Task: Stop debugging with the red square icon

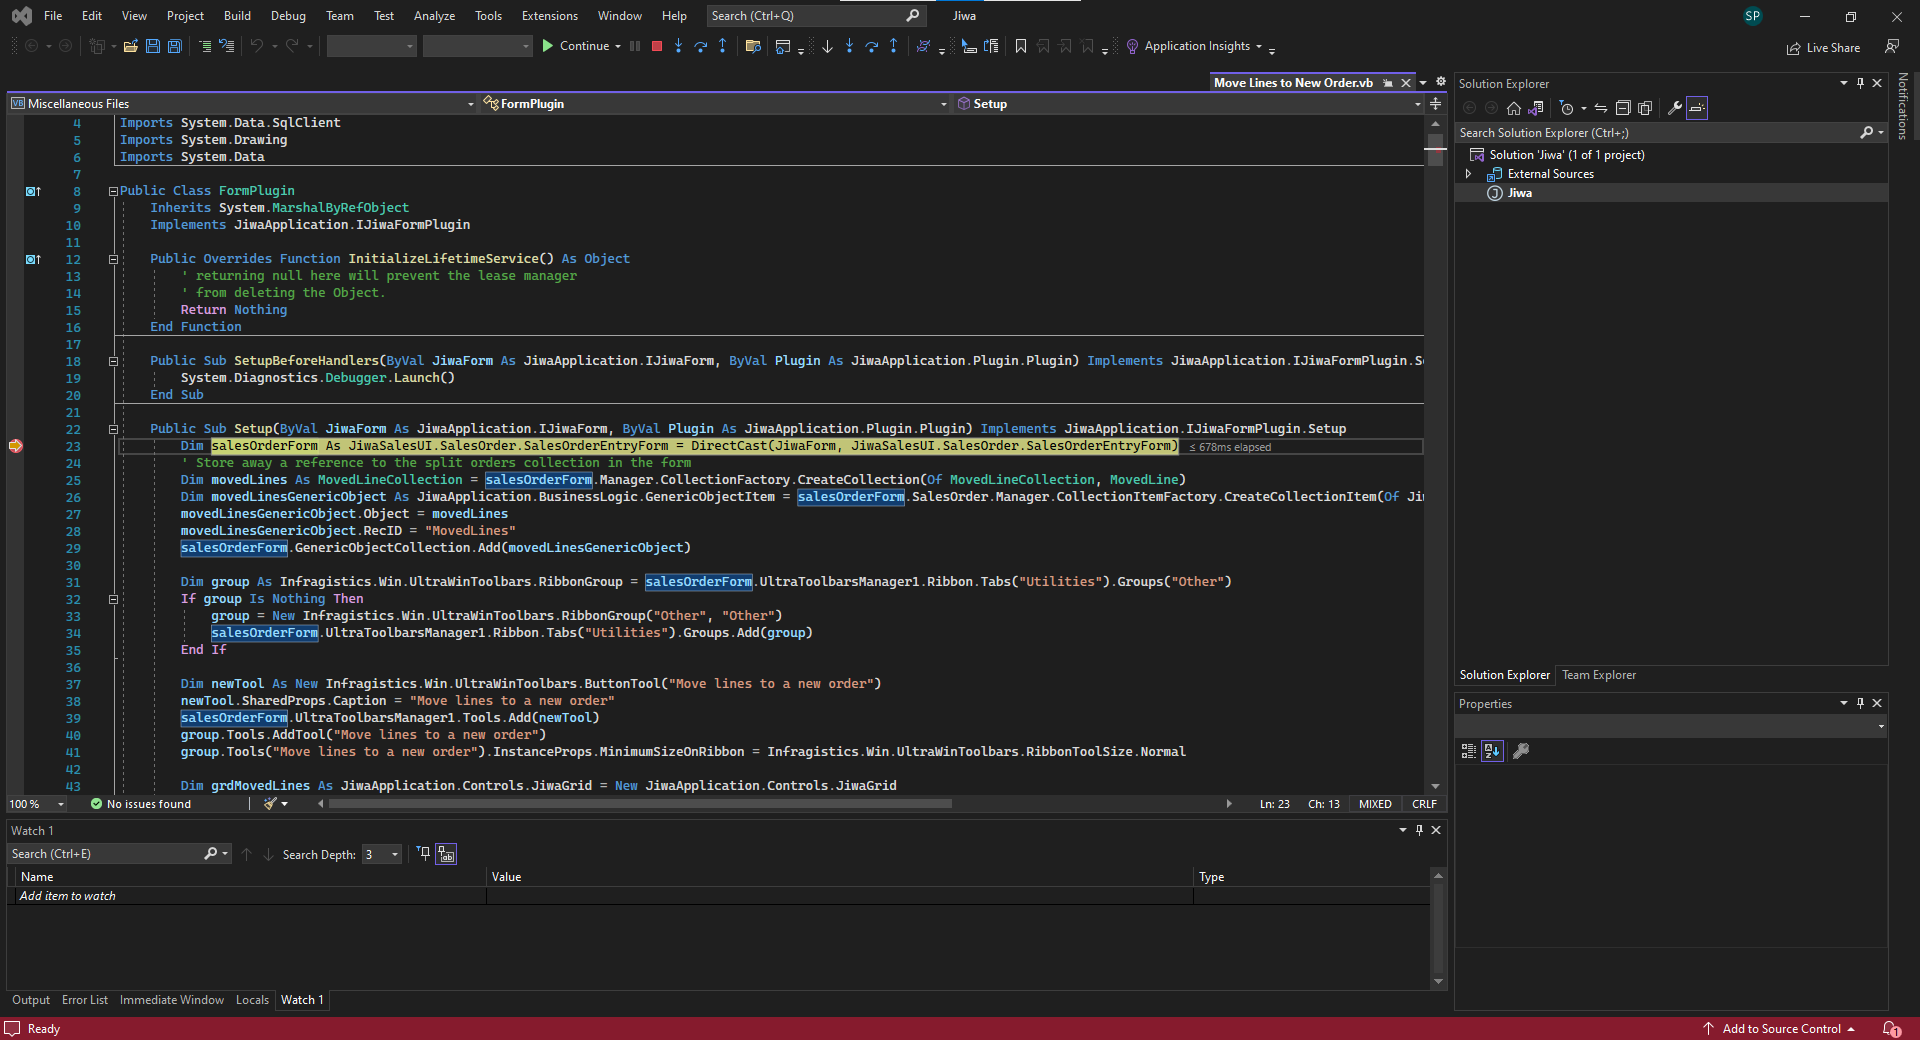Action: pyautogui.click(x=657, y=46)
